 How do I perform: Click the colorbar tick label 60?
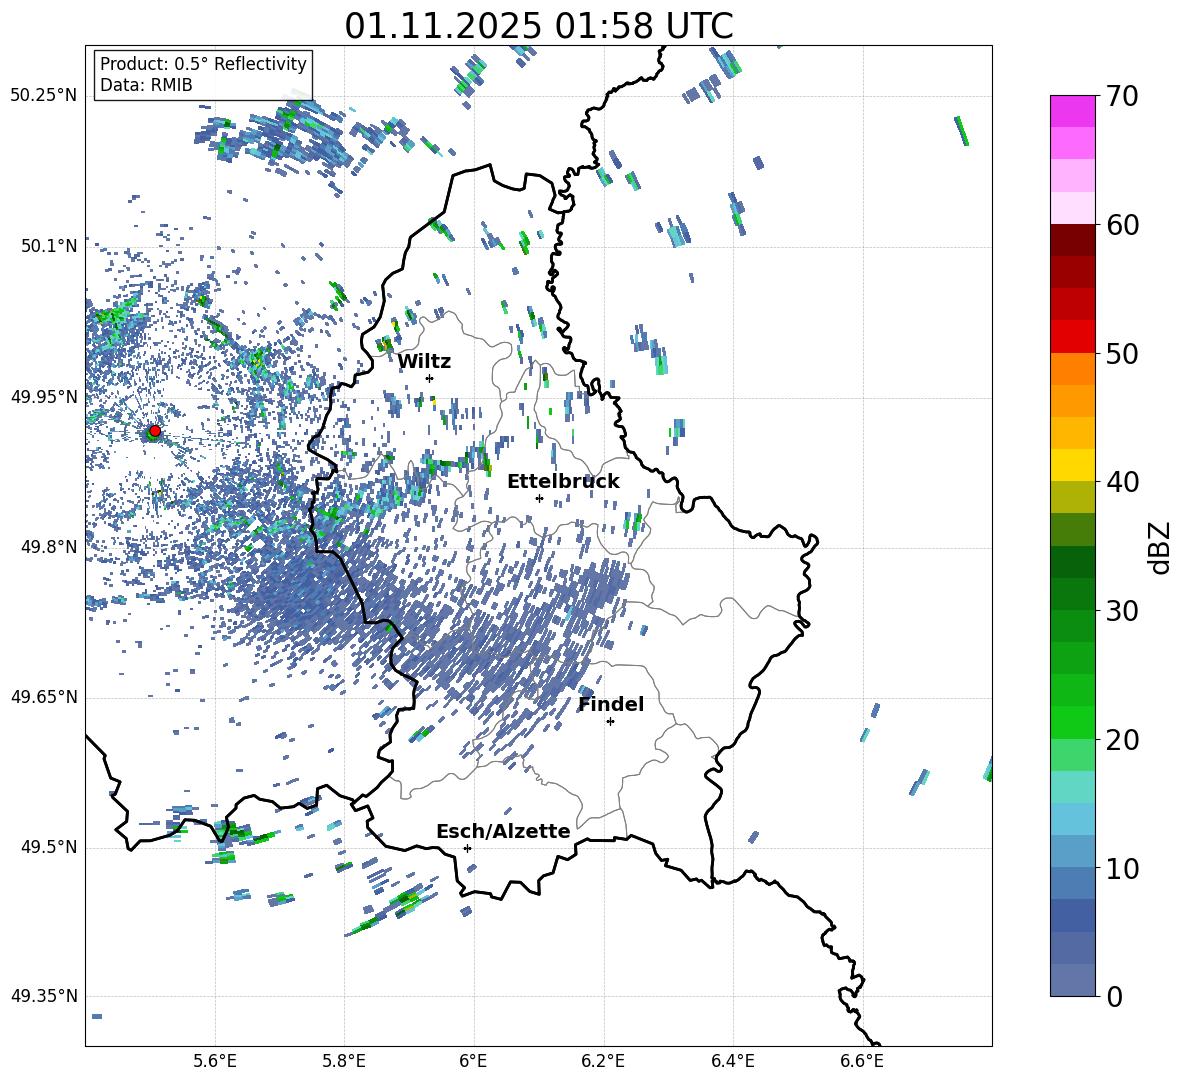1121,225
